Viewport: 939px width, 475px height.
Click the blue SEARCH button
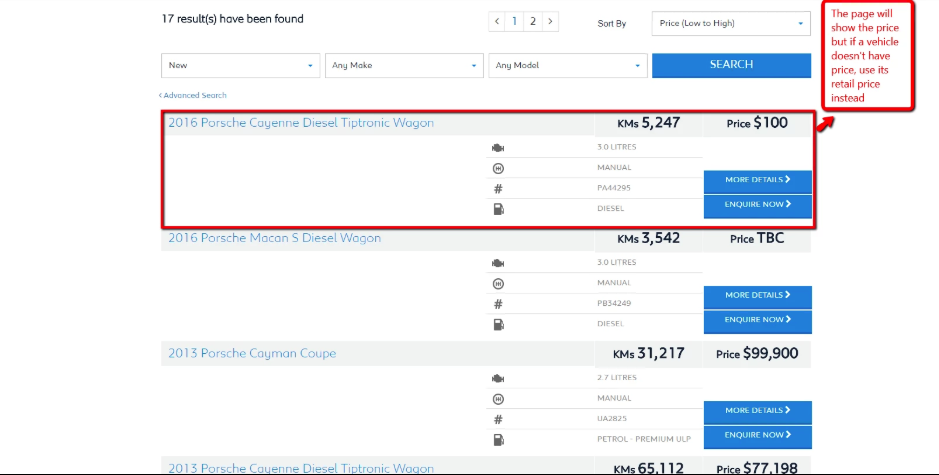[x=731, y=65]
